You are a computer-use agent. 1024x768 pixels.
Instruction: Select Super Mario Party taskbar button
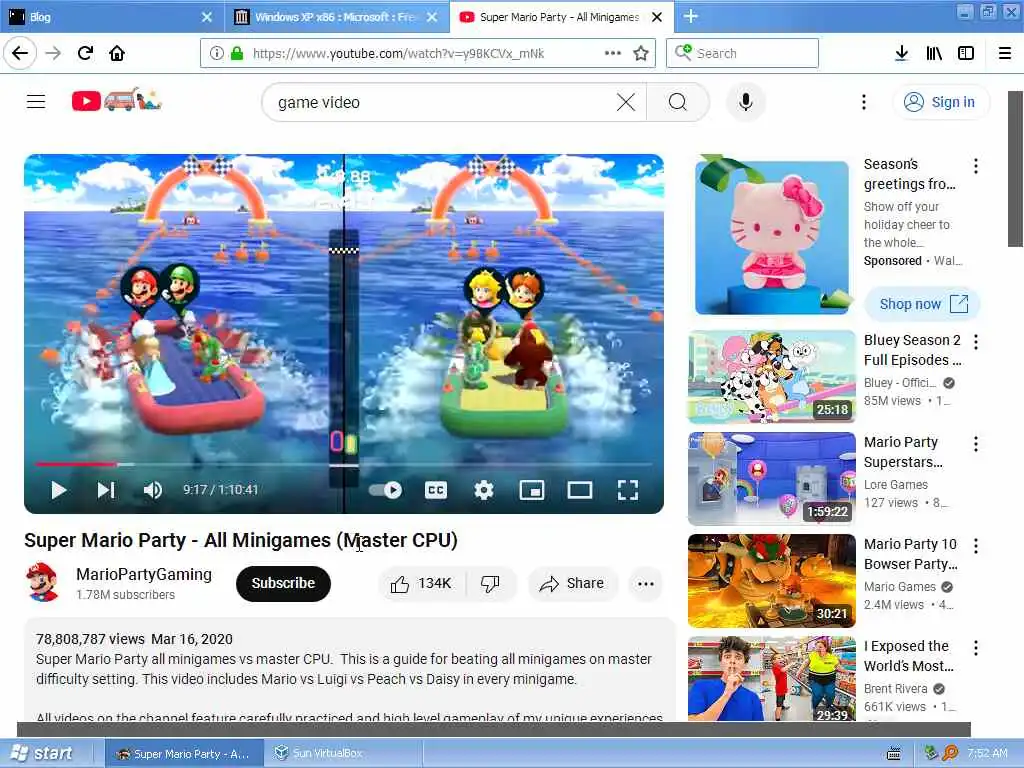[184, 753]
